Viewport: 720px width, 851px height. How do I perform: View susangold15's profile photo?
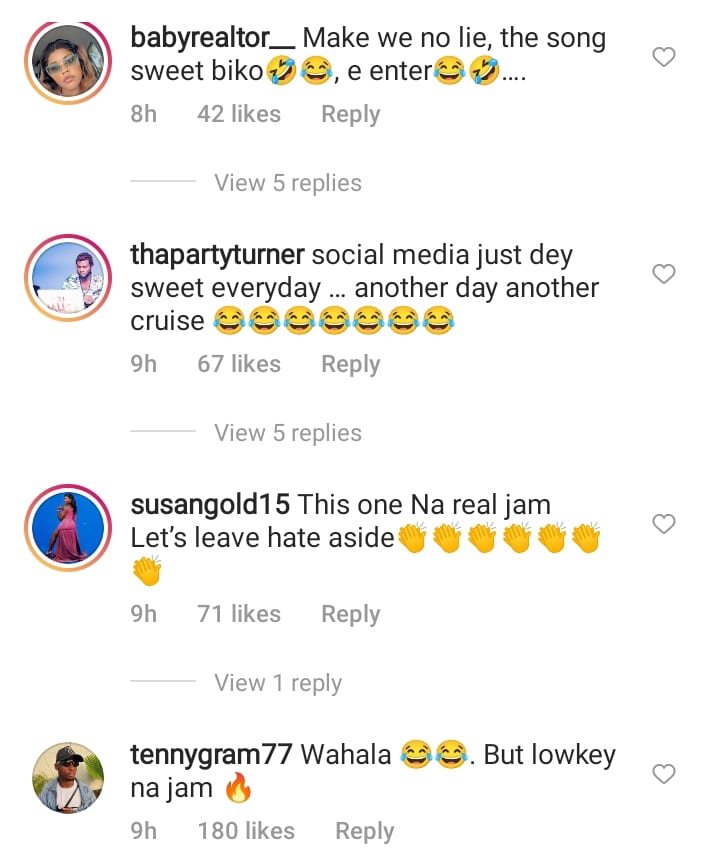[67, 525]
